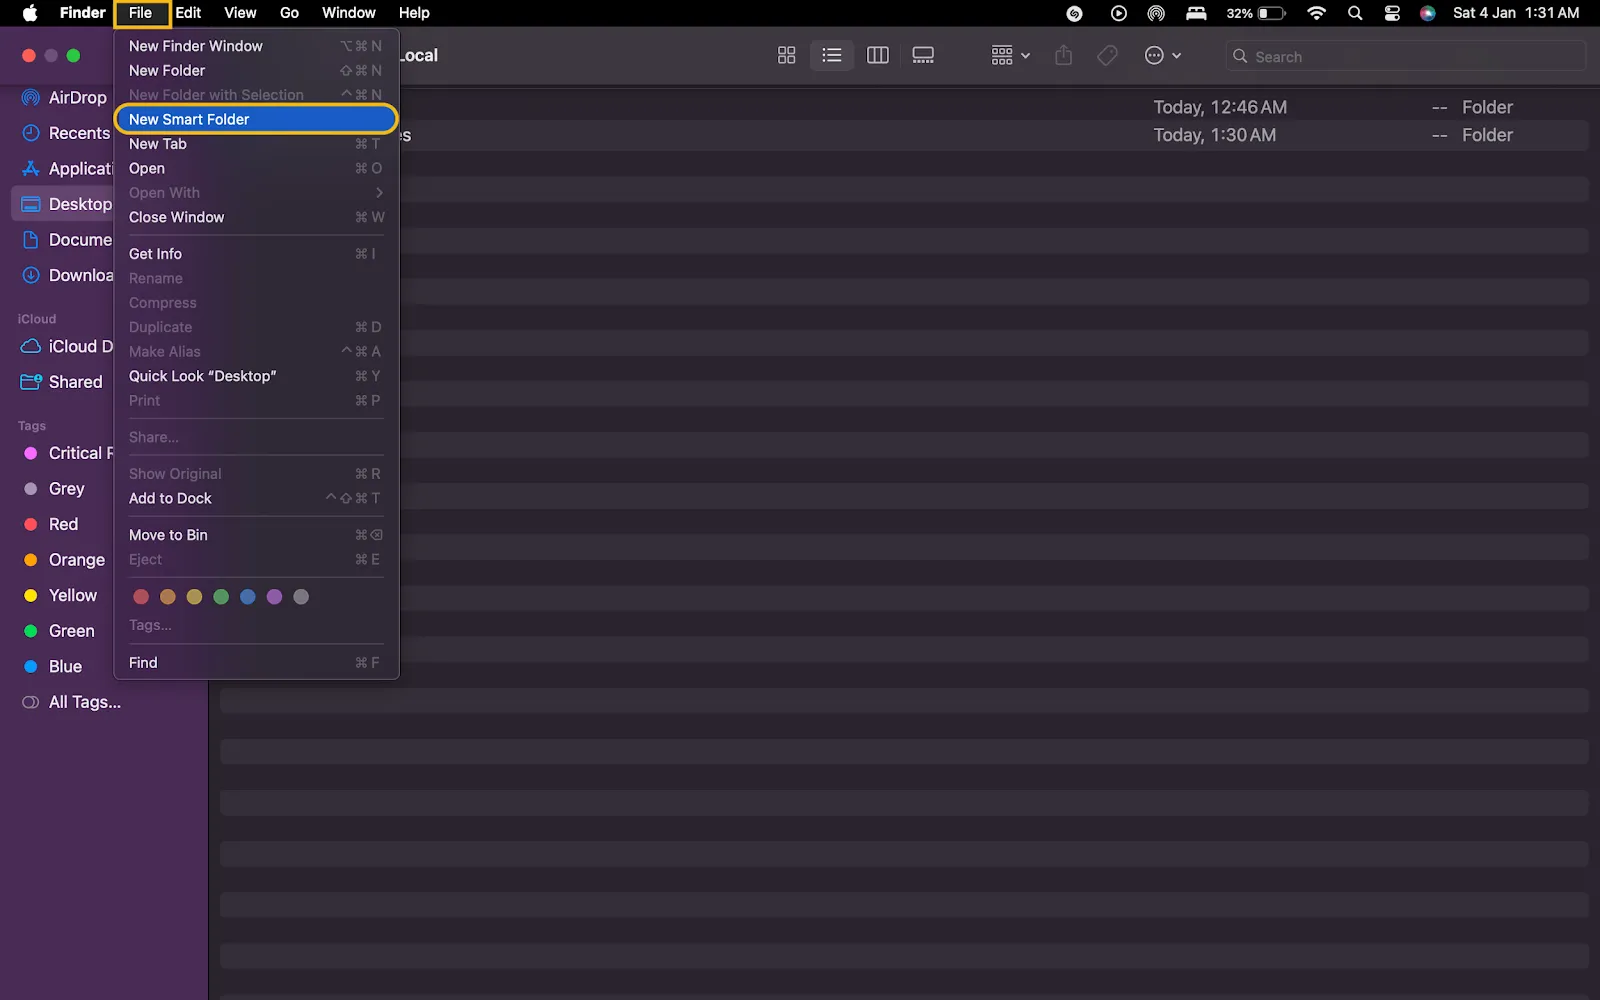1600x1000 pixels.
Task: Open the Edit menu in menu bar
Action: [x=188, y=13]
